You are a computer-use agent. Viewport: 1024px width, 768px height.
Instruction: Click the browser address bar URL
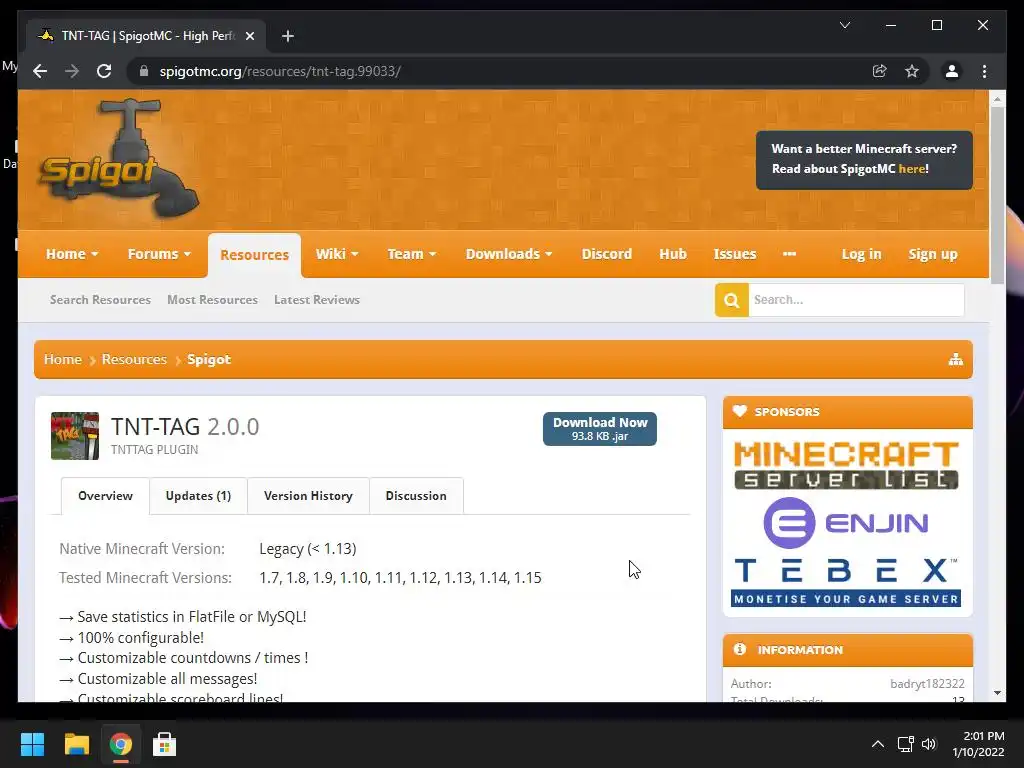280,71
